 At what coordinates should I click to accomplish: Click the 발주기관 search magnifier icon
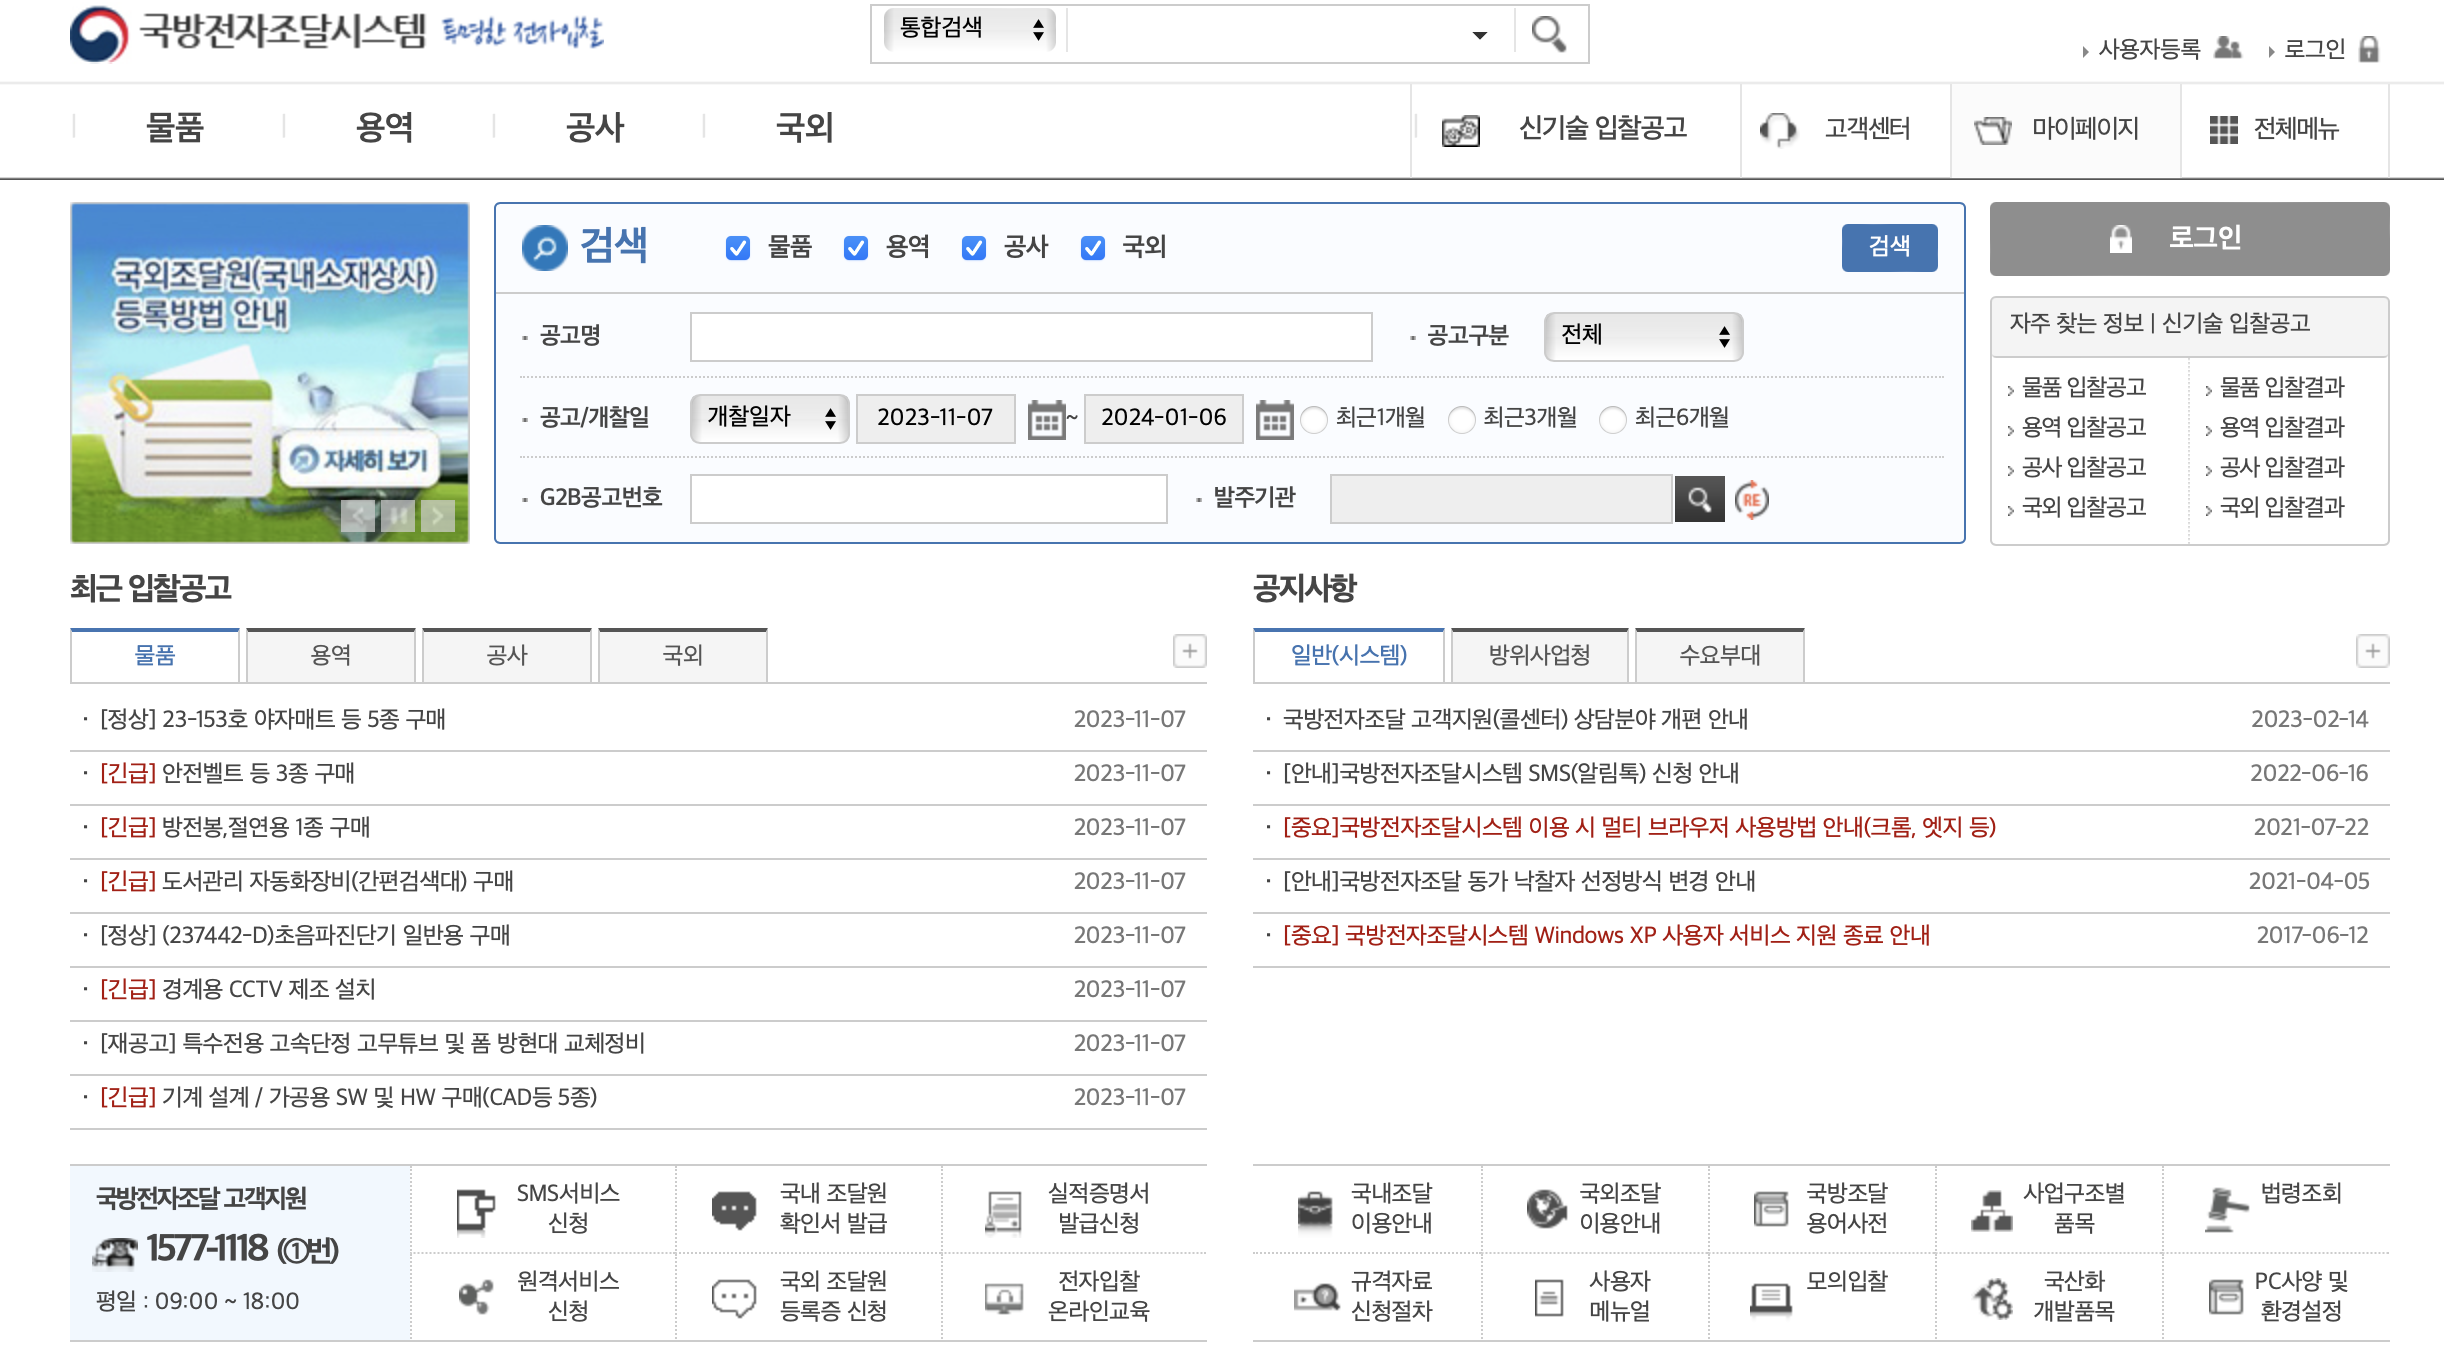tap(1700, 498)
